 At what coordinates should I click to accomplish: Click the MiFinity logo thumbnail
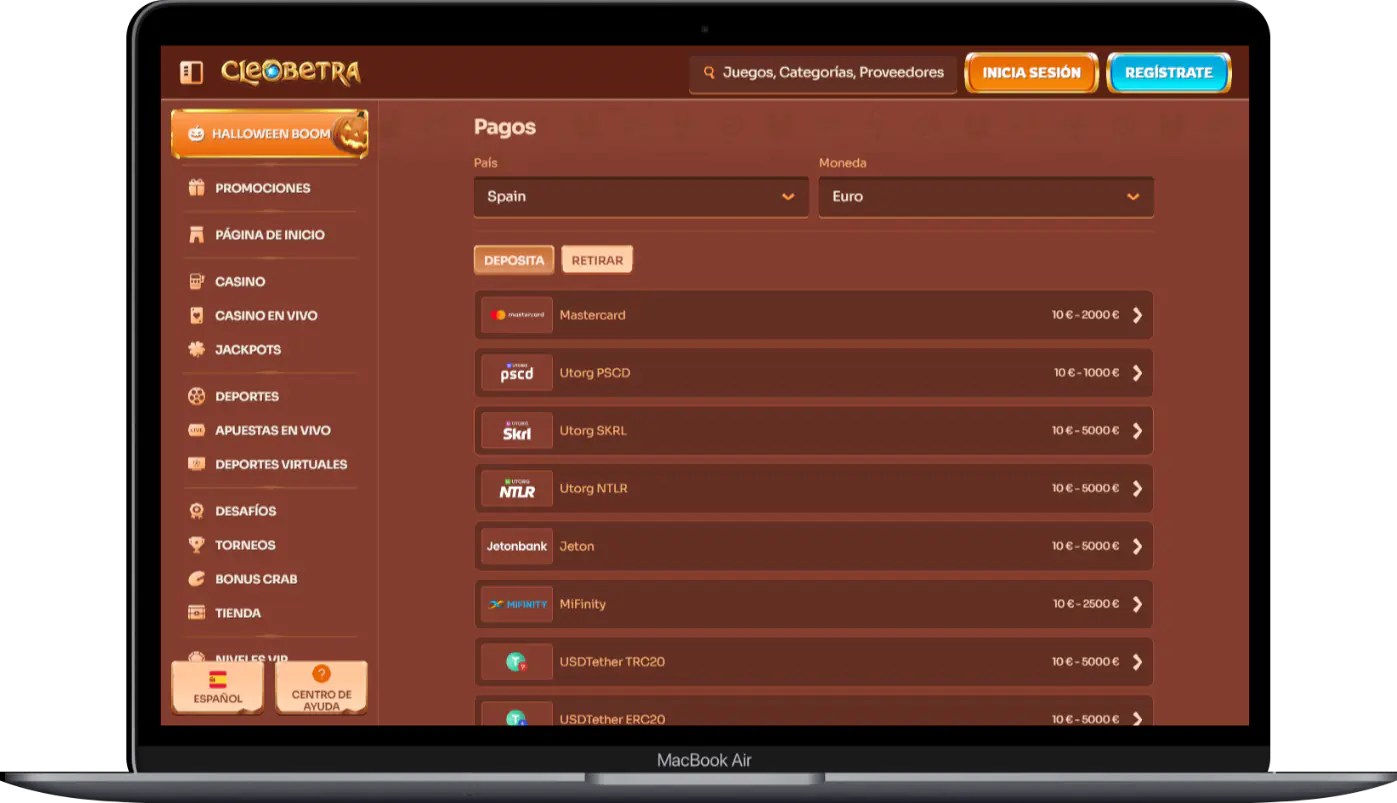[x=517, y=604]
